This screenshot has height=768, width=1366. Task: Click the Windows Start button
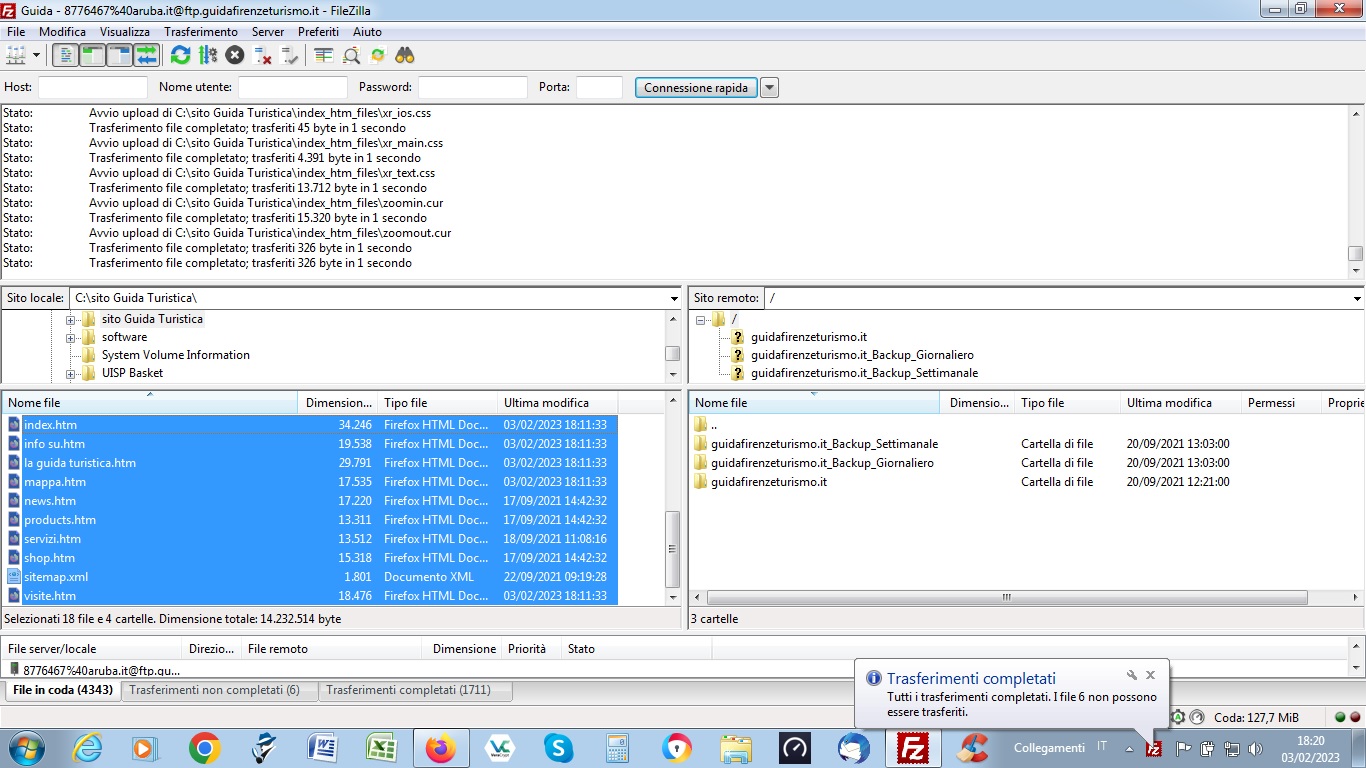tap(27, 748)
